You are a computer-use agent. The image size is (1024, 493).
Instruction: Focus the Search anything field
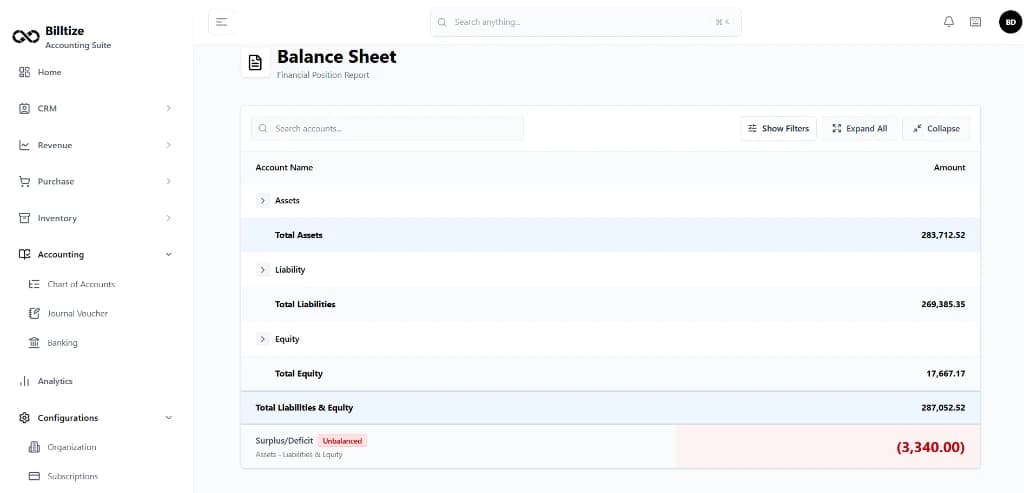click(x=586, y=22)
